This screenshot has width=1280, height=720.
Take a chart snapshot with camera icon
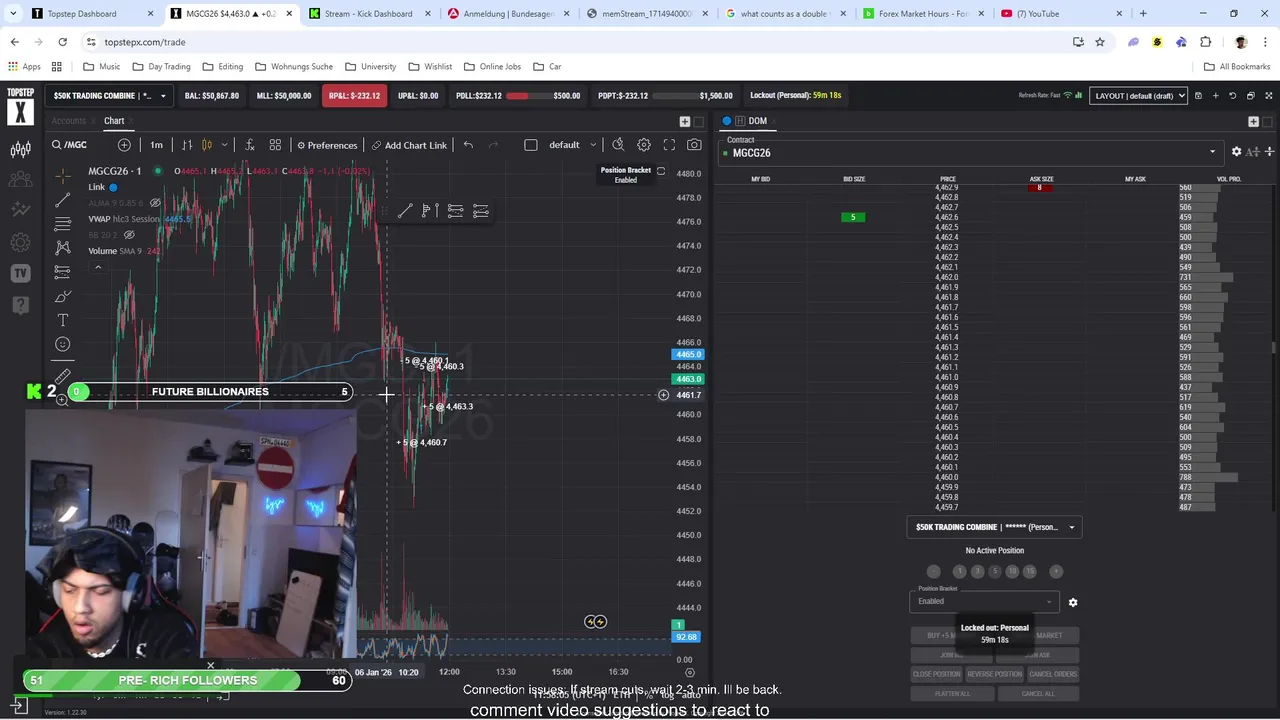pos(694,145)
